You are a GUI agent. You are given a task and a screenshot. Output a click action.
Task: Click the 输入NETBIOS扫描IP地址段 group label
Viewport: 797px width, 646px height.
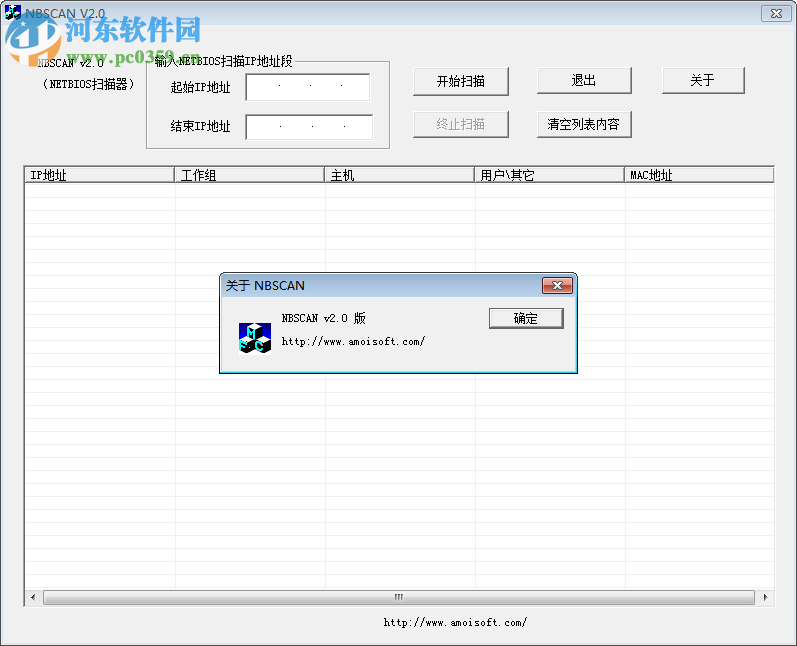[x=224, y=61]
